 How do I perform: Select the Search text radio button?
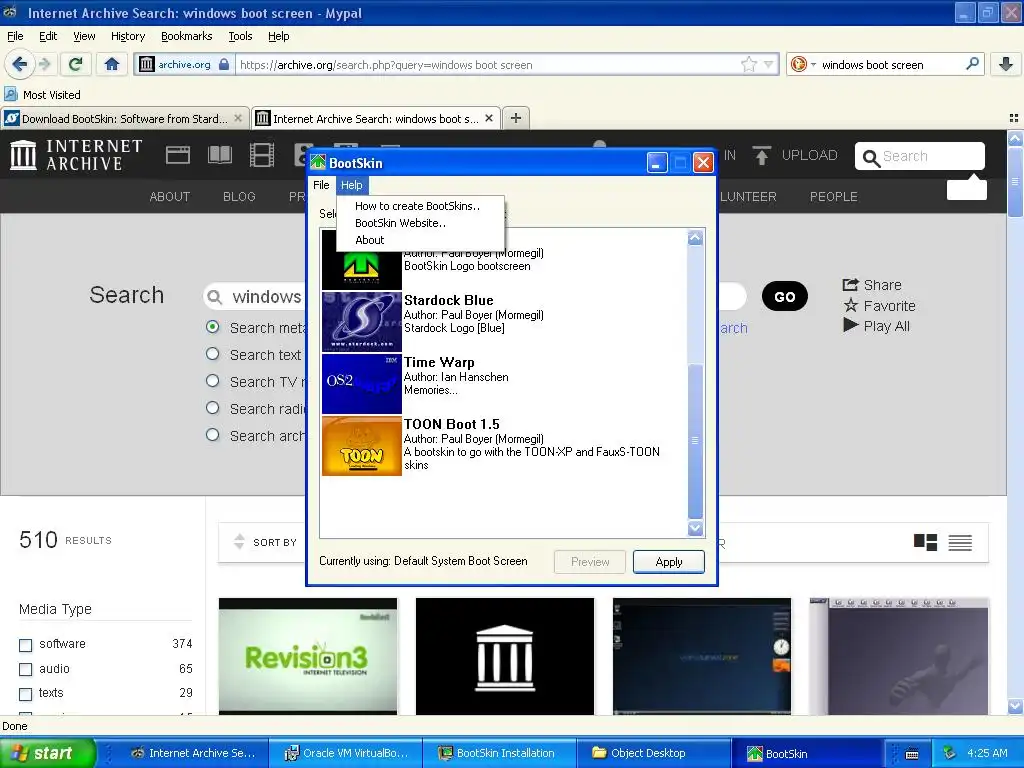[x=212, y=354]
